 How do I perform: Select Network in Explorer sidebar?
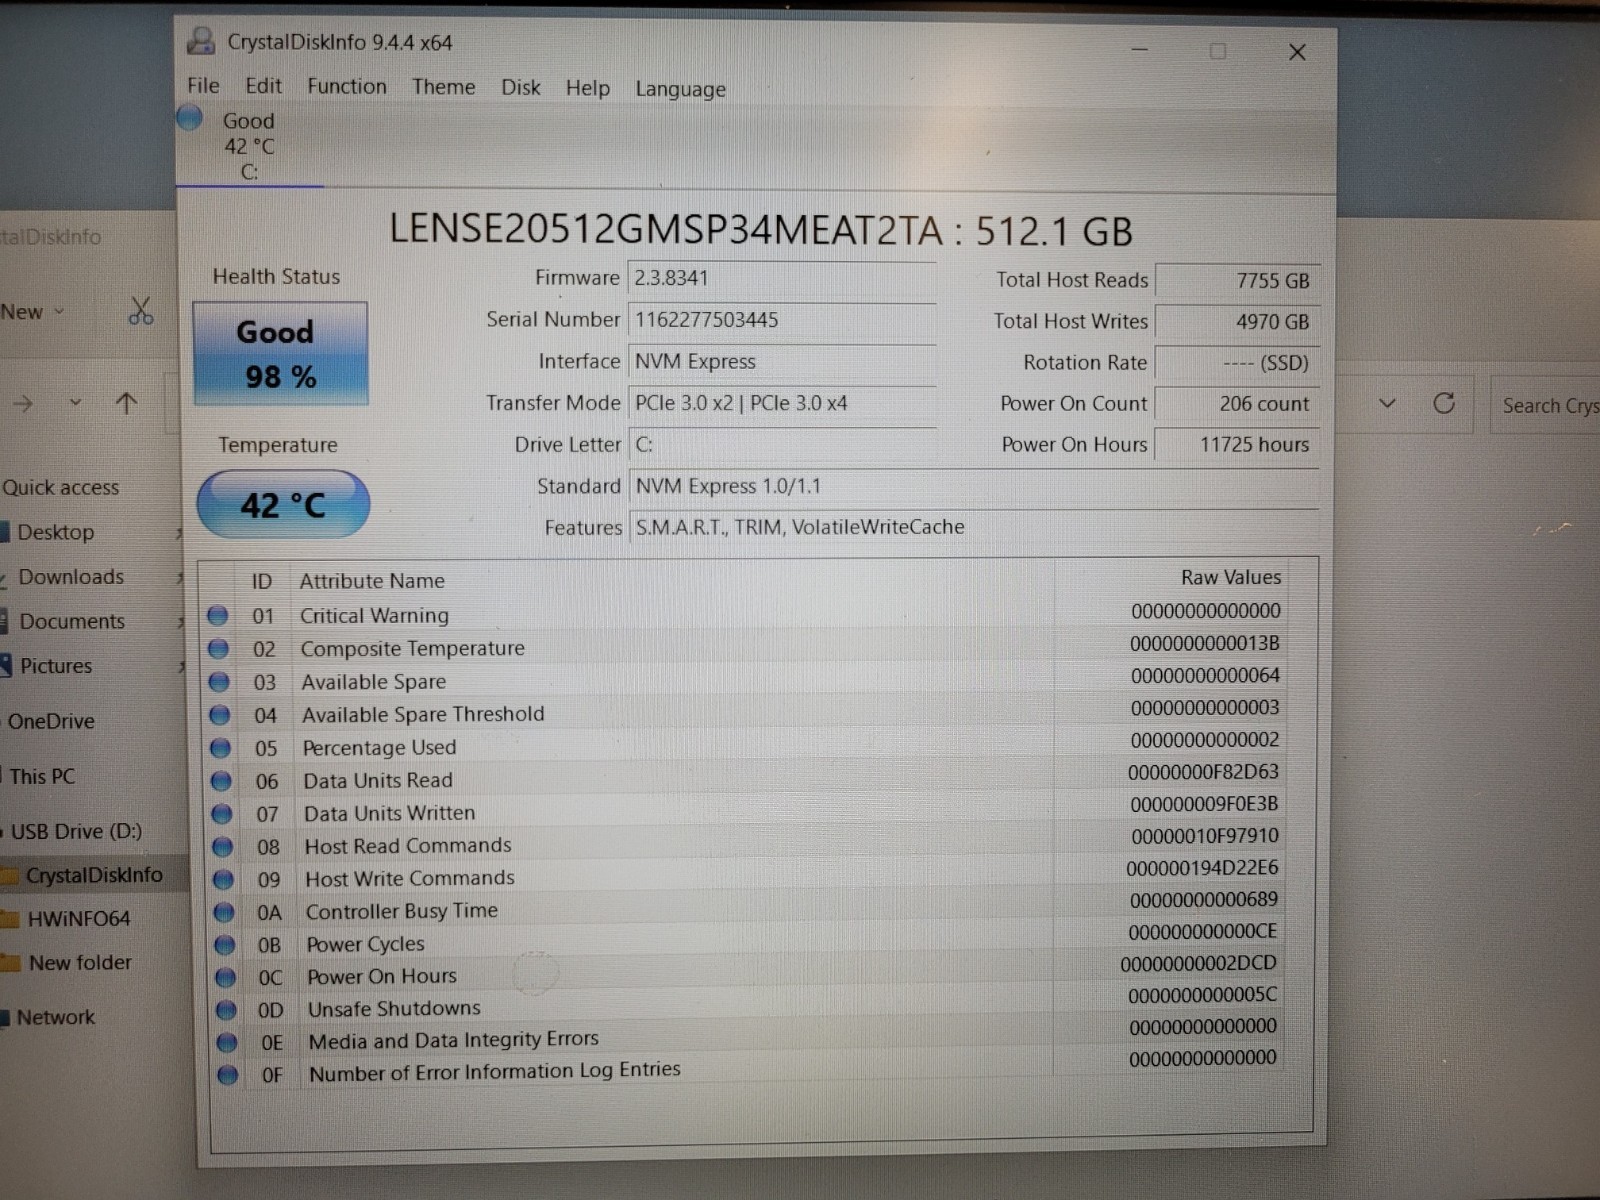55,1017
